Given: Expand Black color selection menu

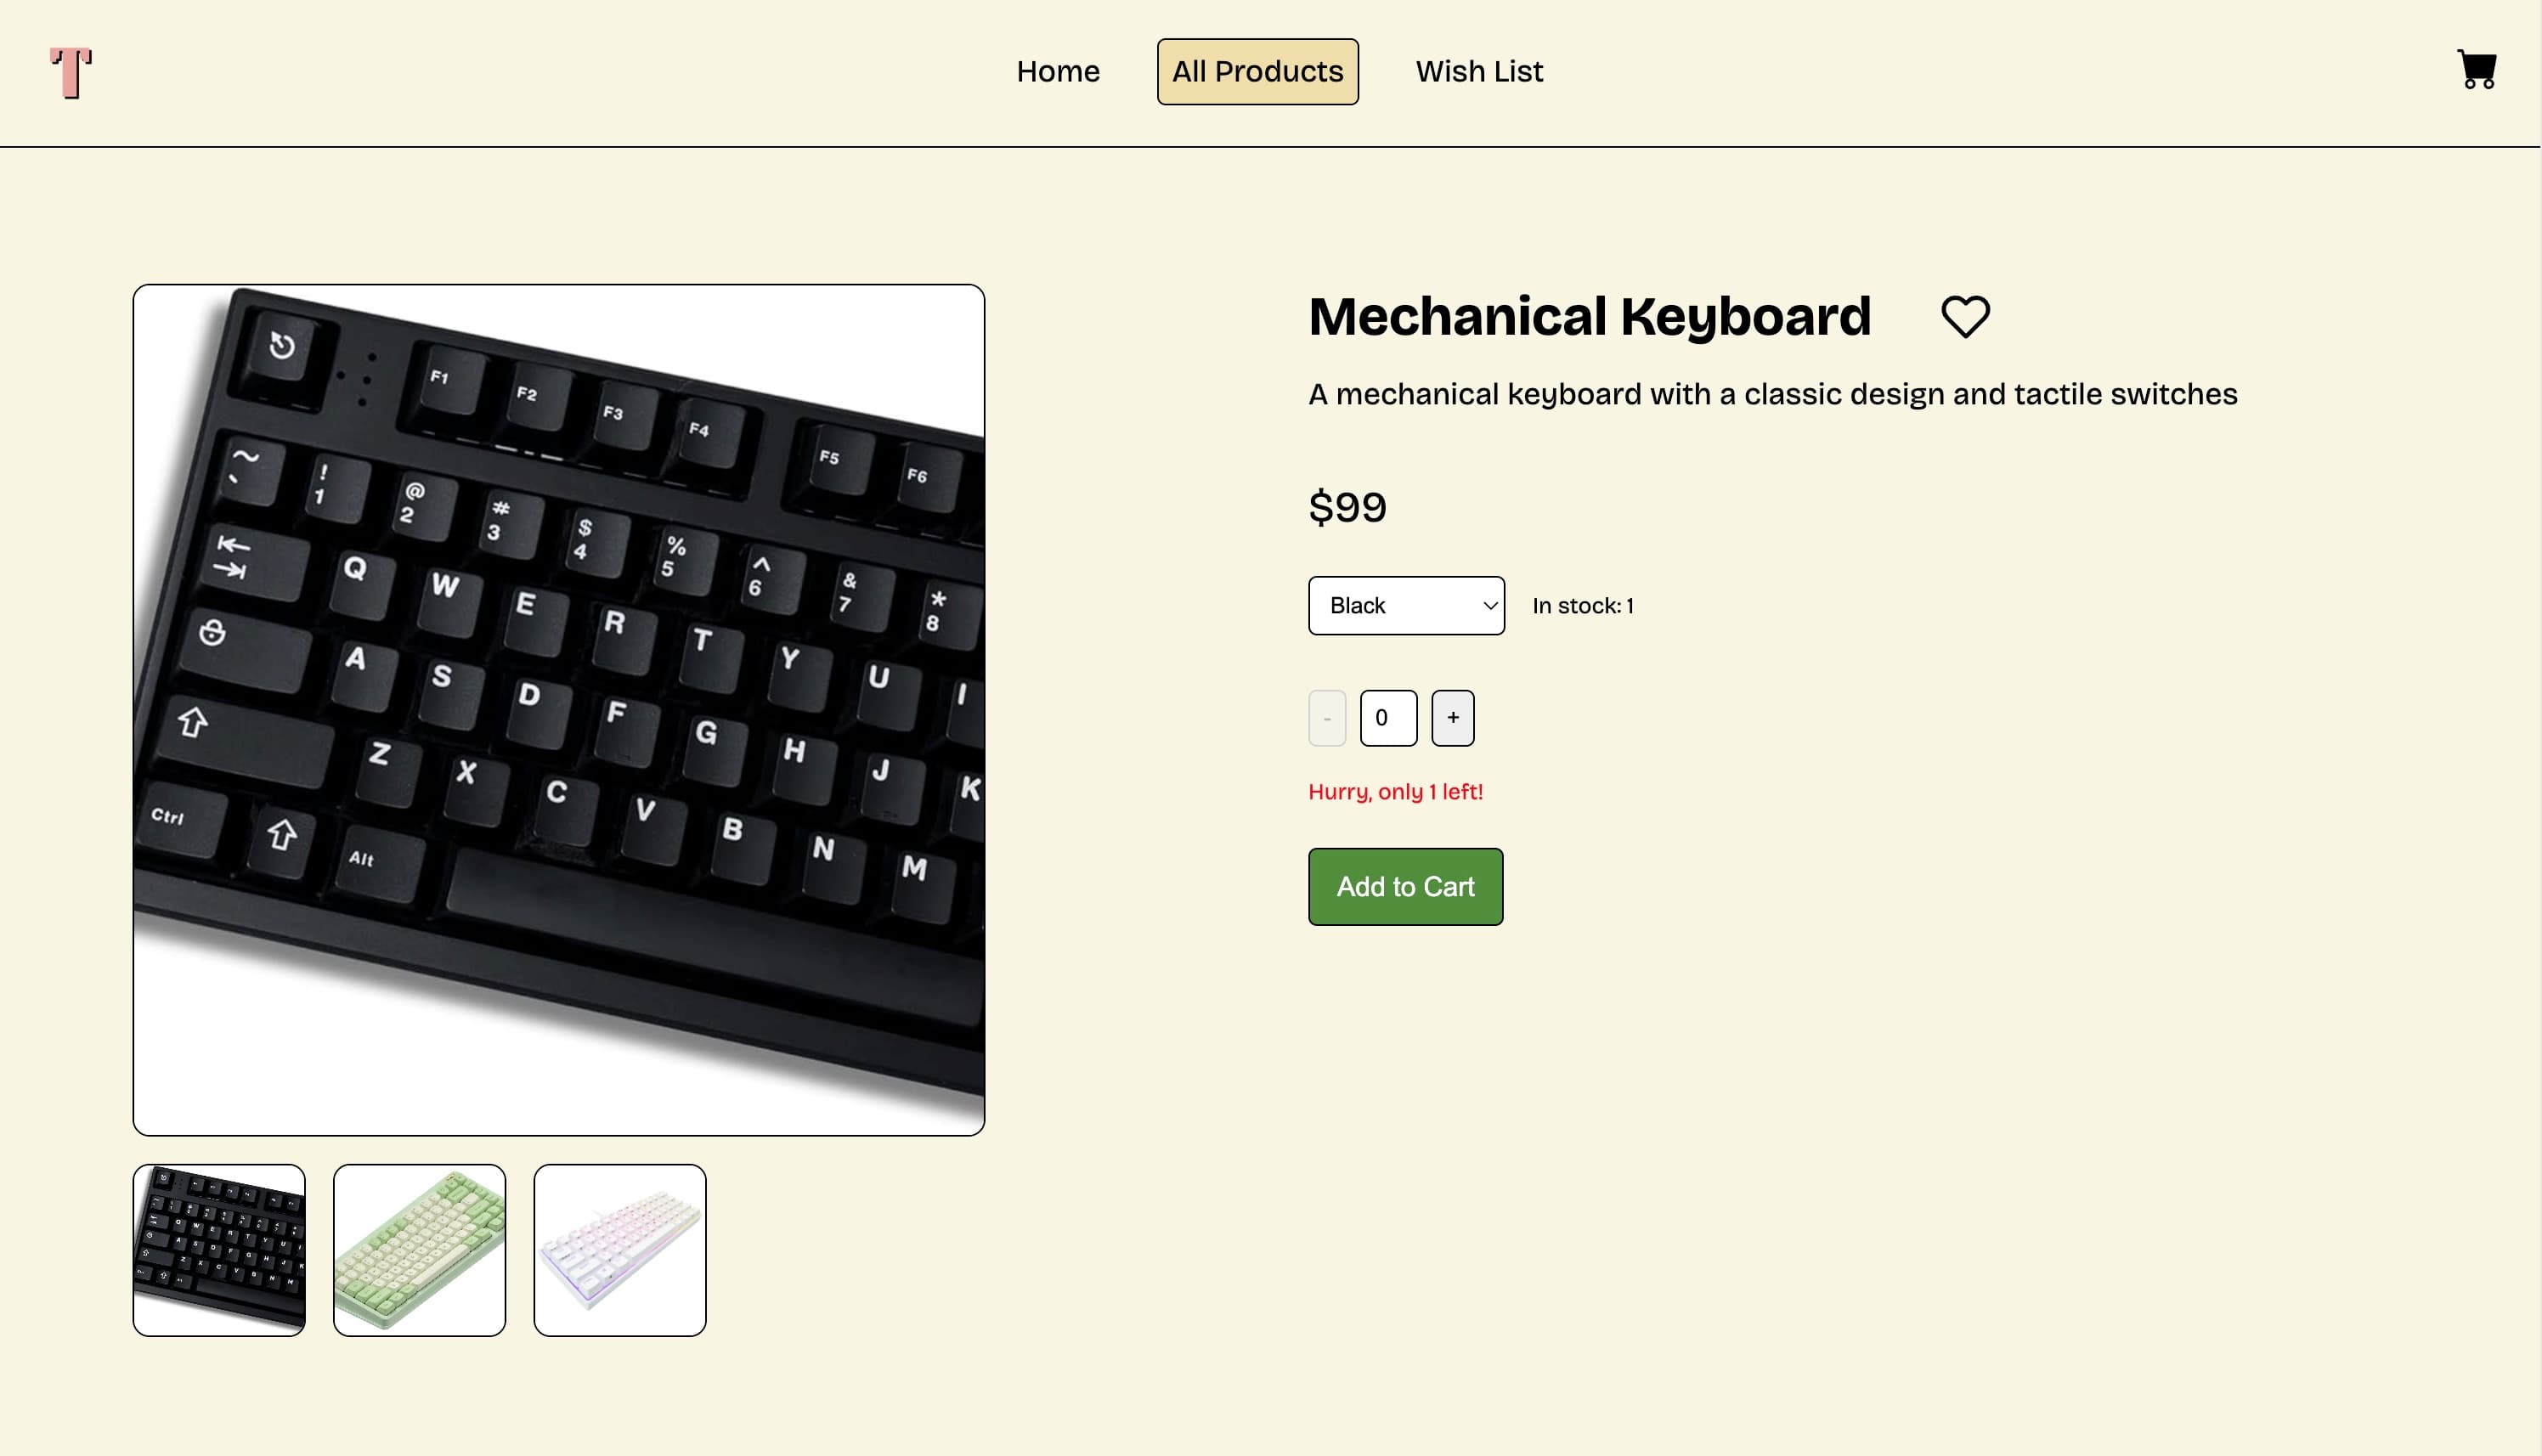Looking at the screenshot, I should pos(1405,604).
